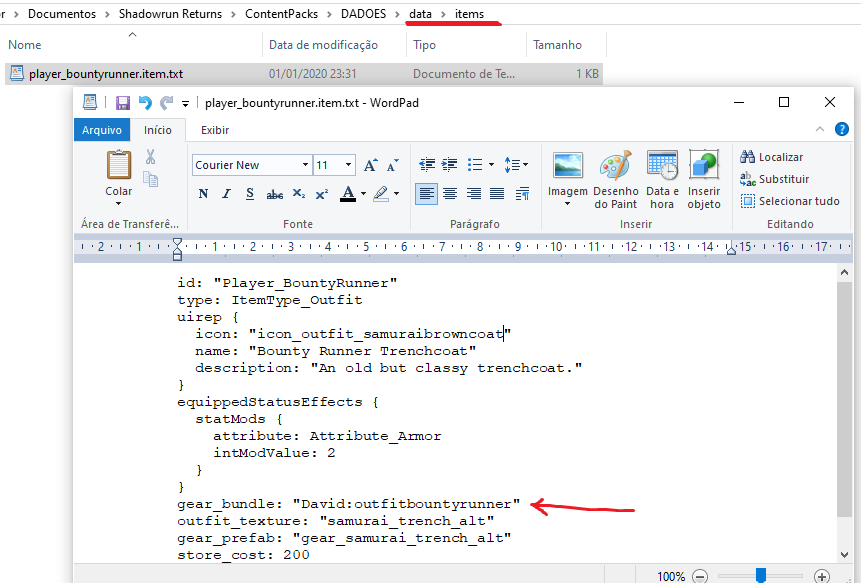861x583 pixels.
Task: Collapse the ribbon with the chevron
Action: (x=820, y=129)
